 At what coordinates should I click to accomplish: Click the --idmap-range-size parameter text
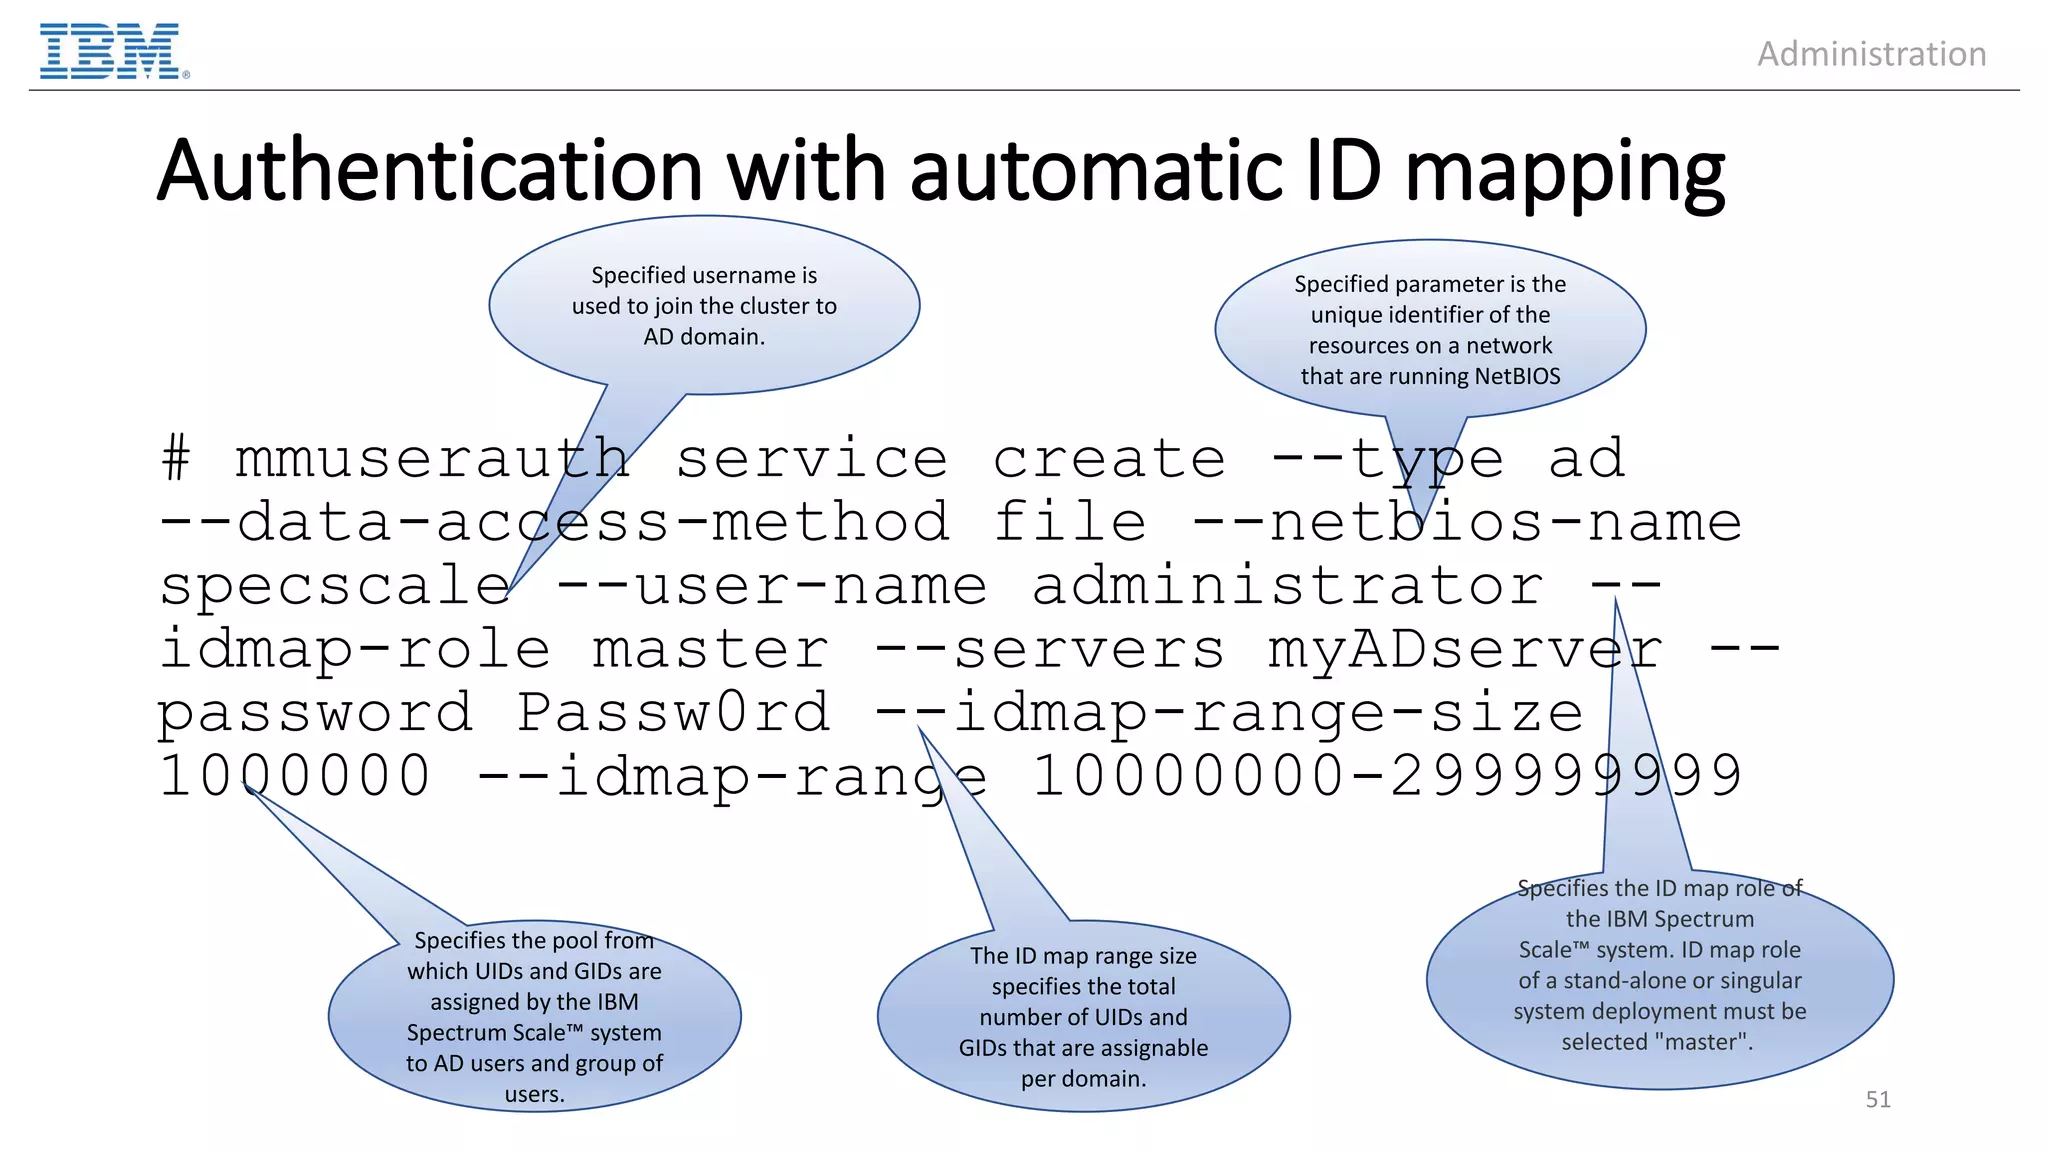tap(1229, 713)
